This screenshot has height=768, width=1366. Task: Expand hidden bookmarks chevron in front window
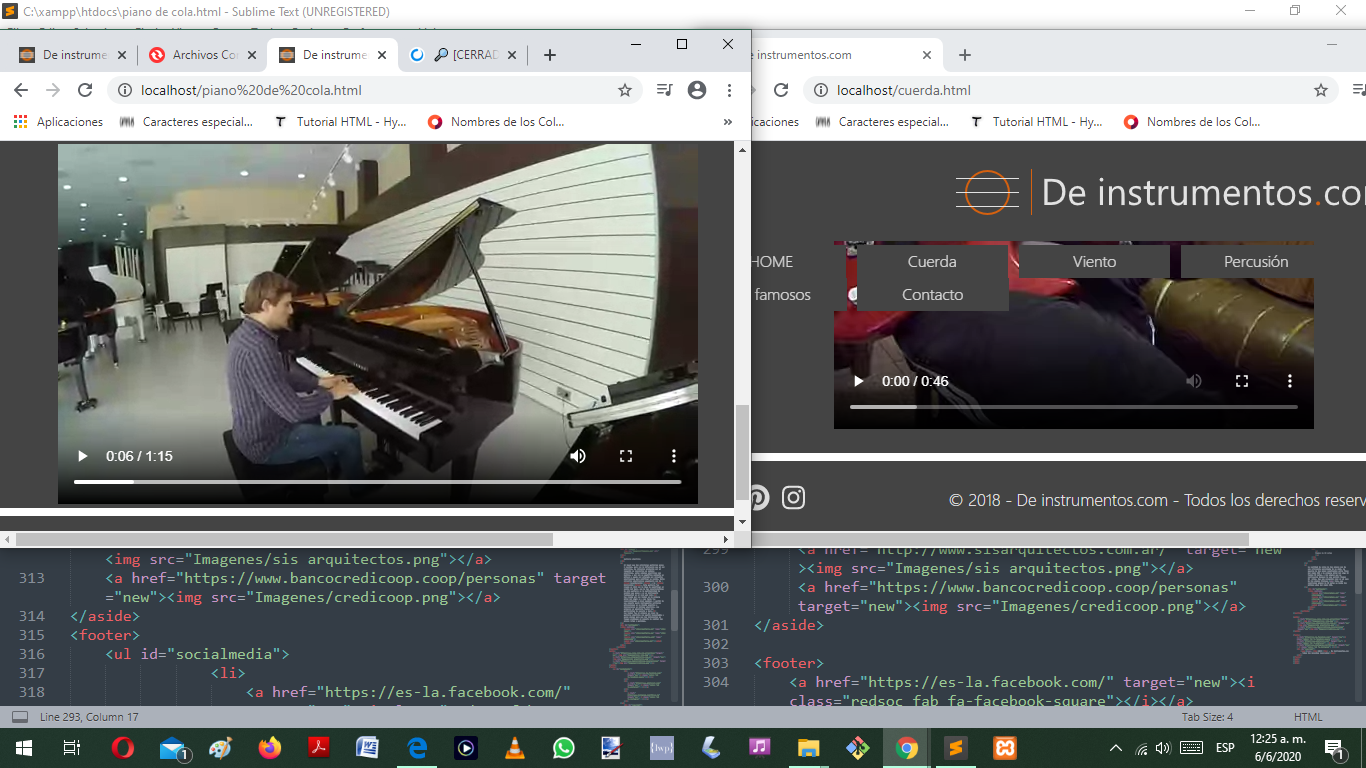click(x=728, y=122)
